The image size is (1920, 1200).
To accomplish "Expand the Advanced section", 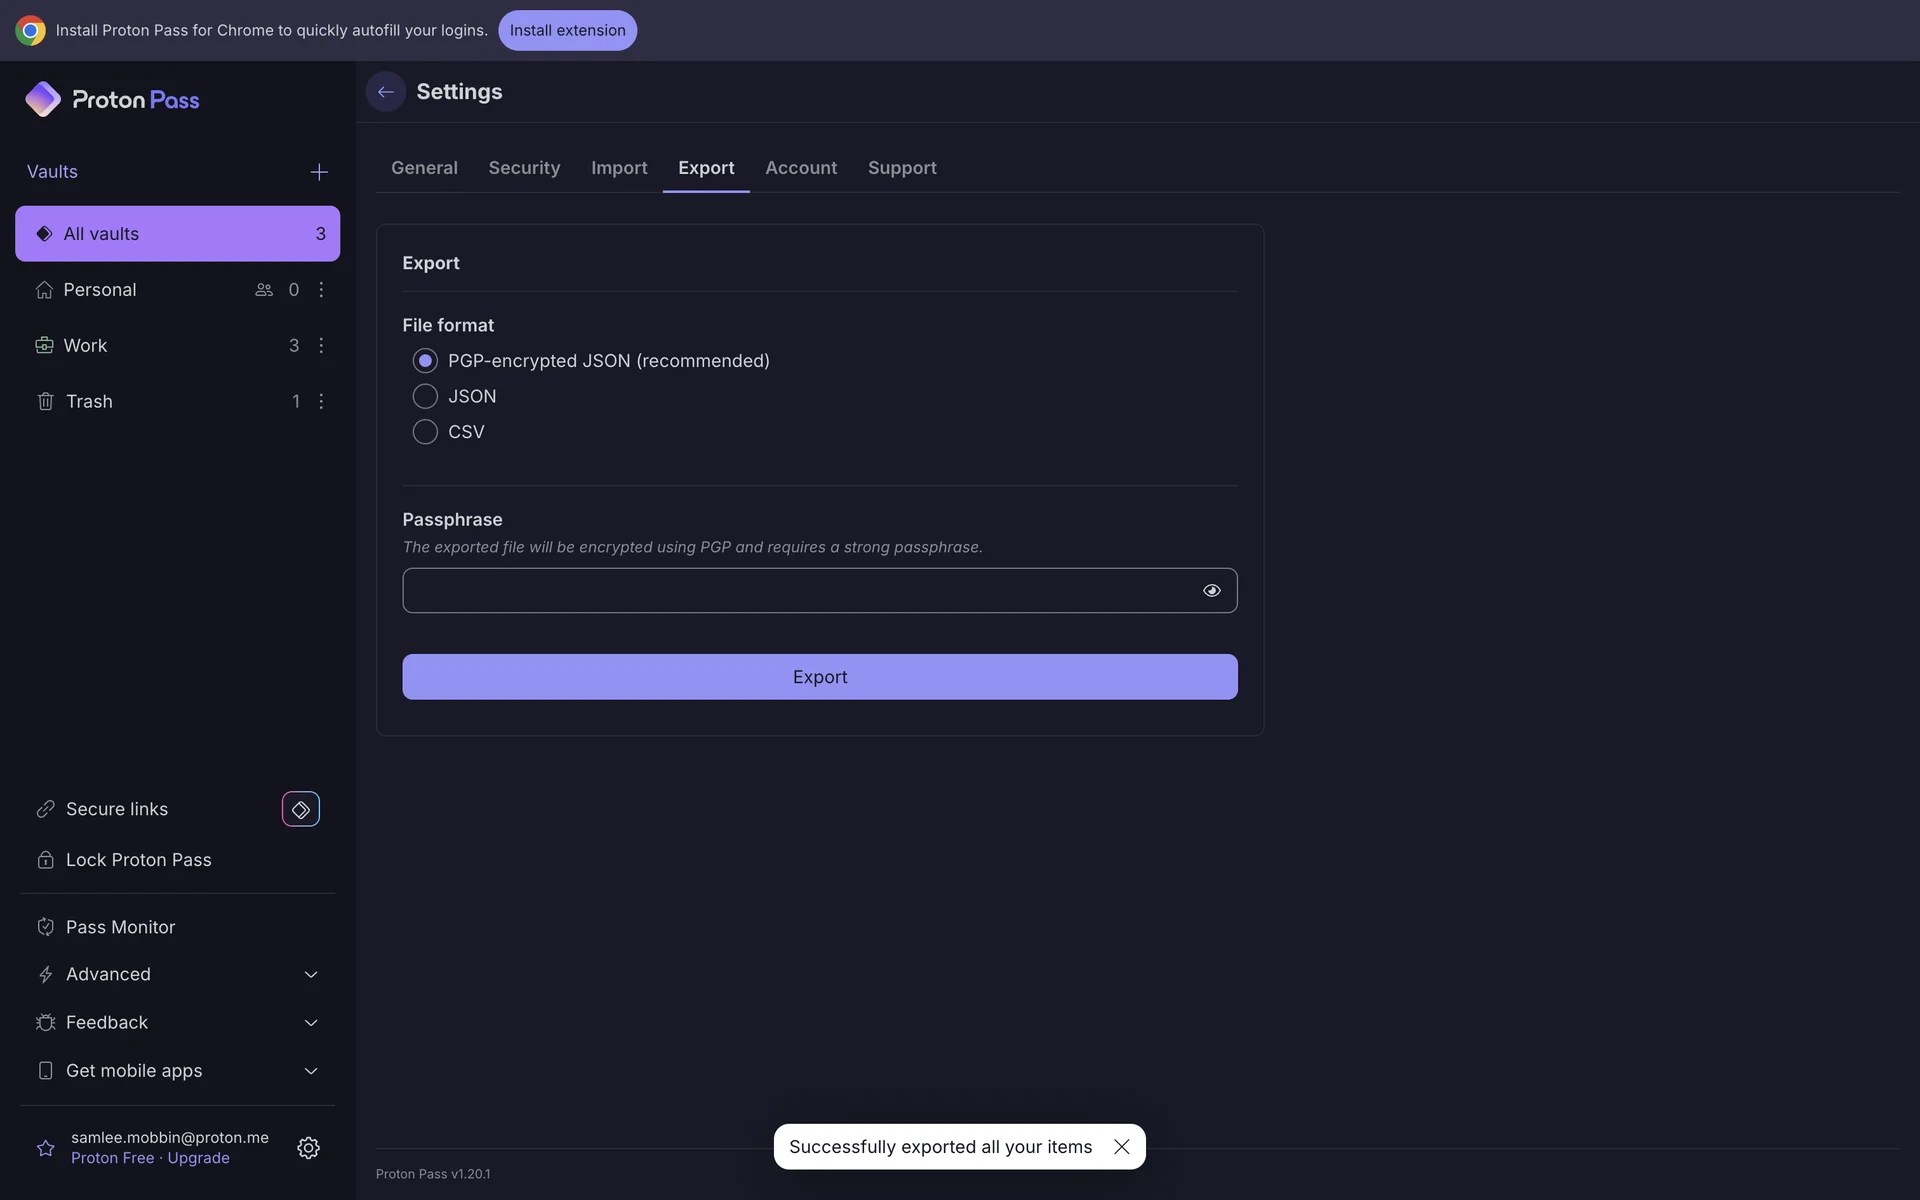I will (x=311, y=975).
